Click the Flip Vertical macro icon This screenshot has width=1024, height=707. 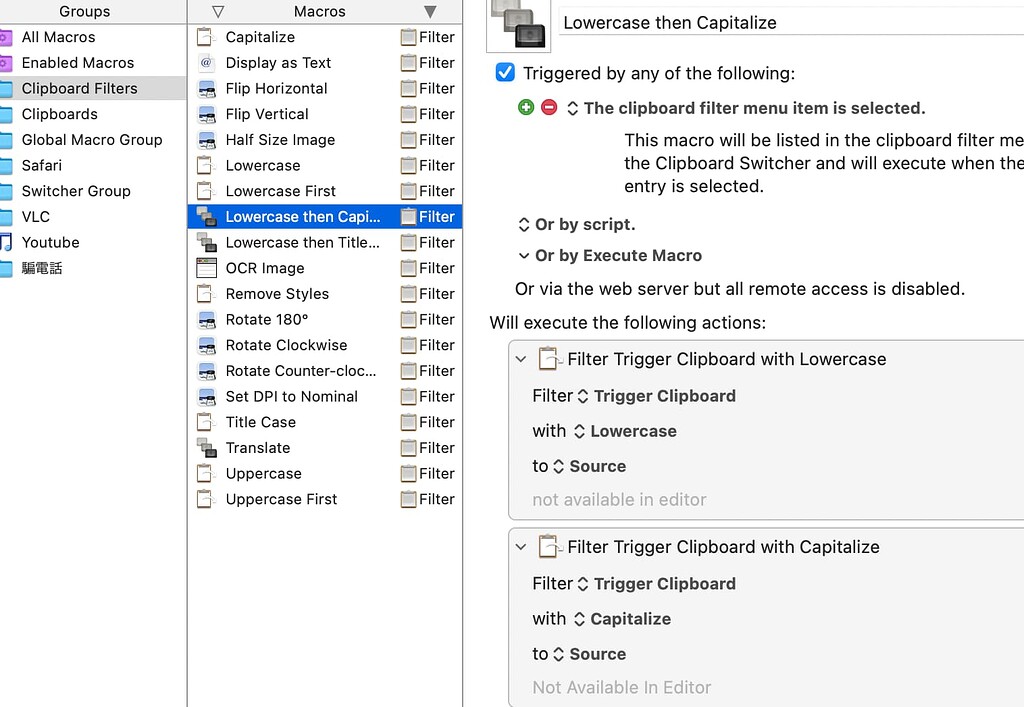click(x=206, y=113)
